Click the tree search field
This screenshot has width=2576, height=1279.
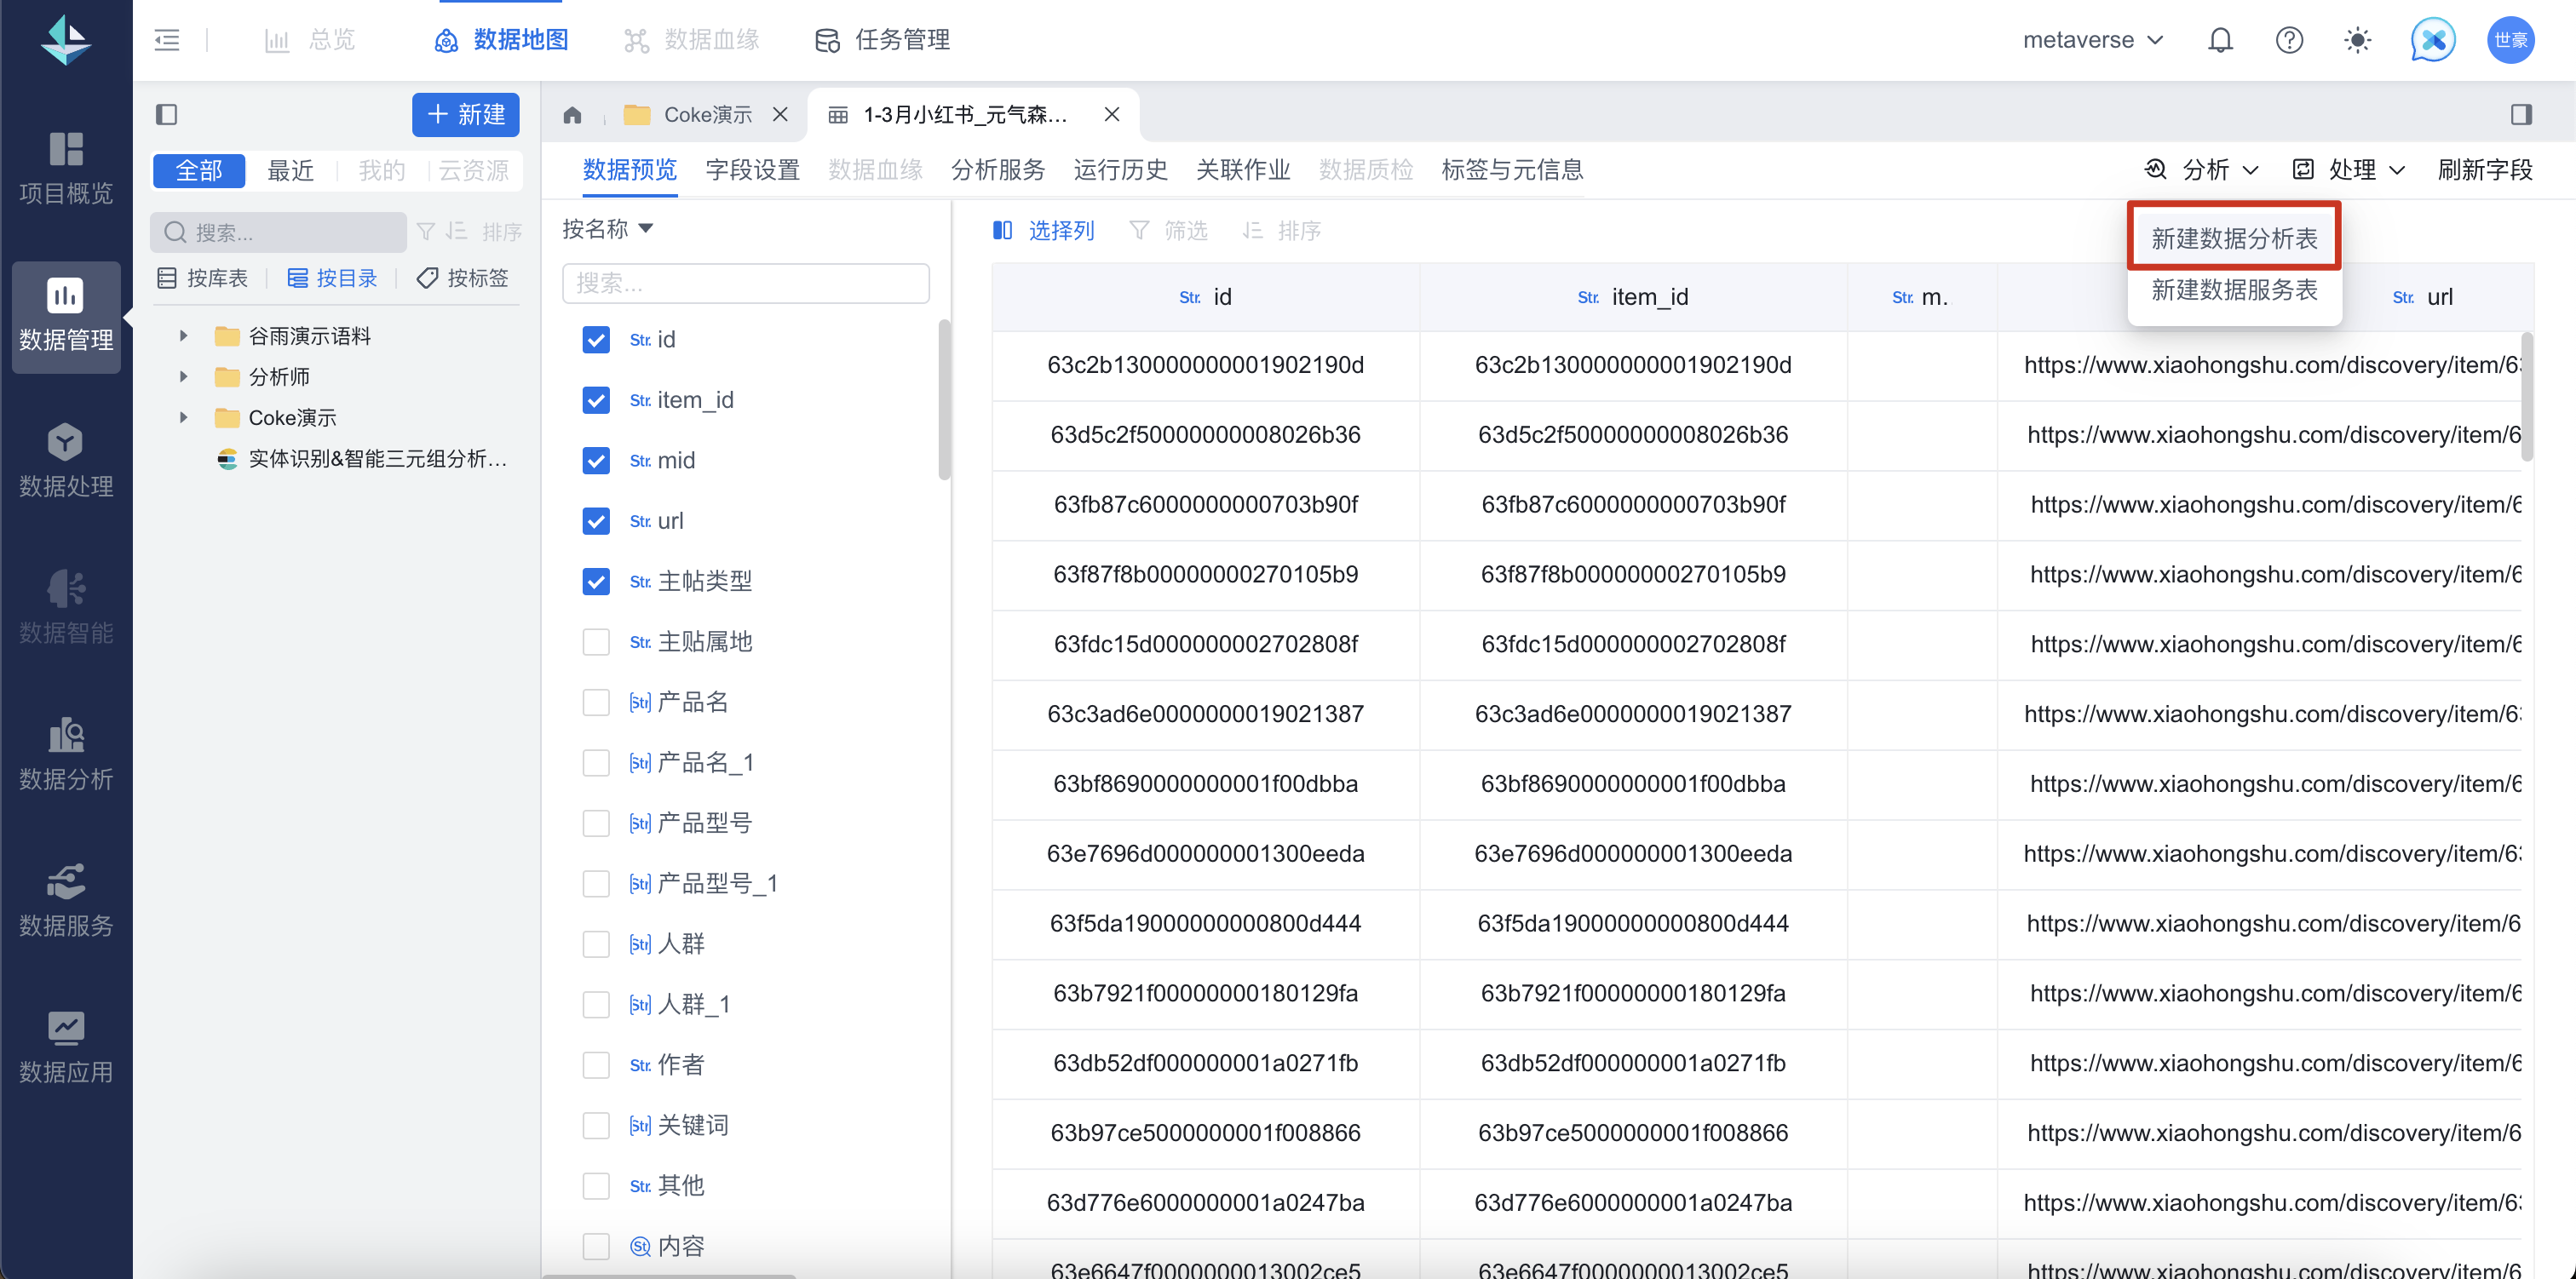[279, 232]
